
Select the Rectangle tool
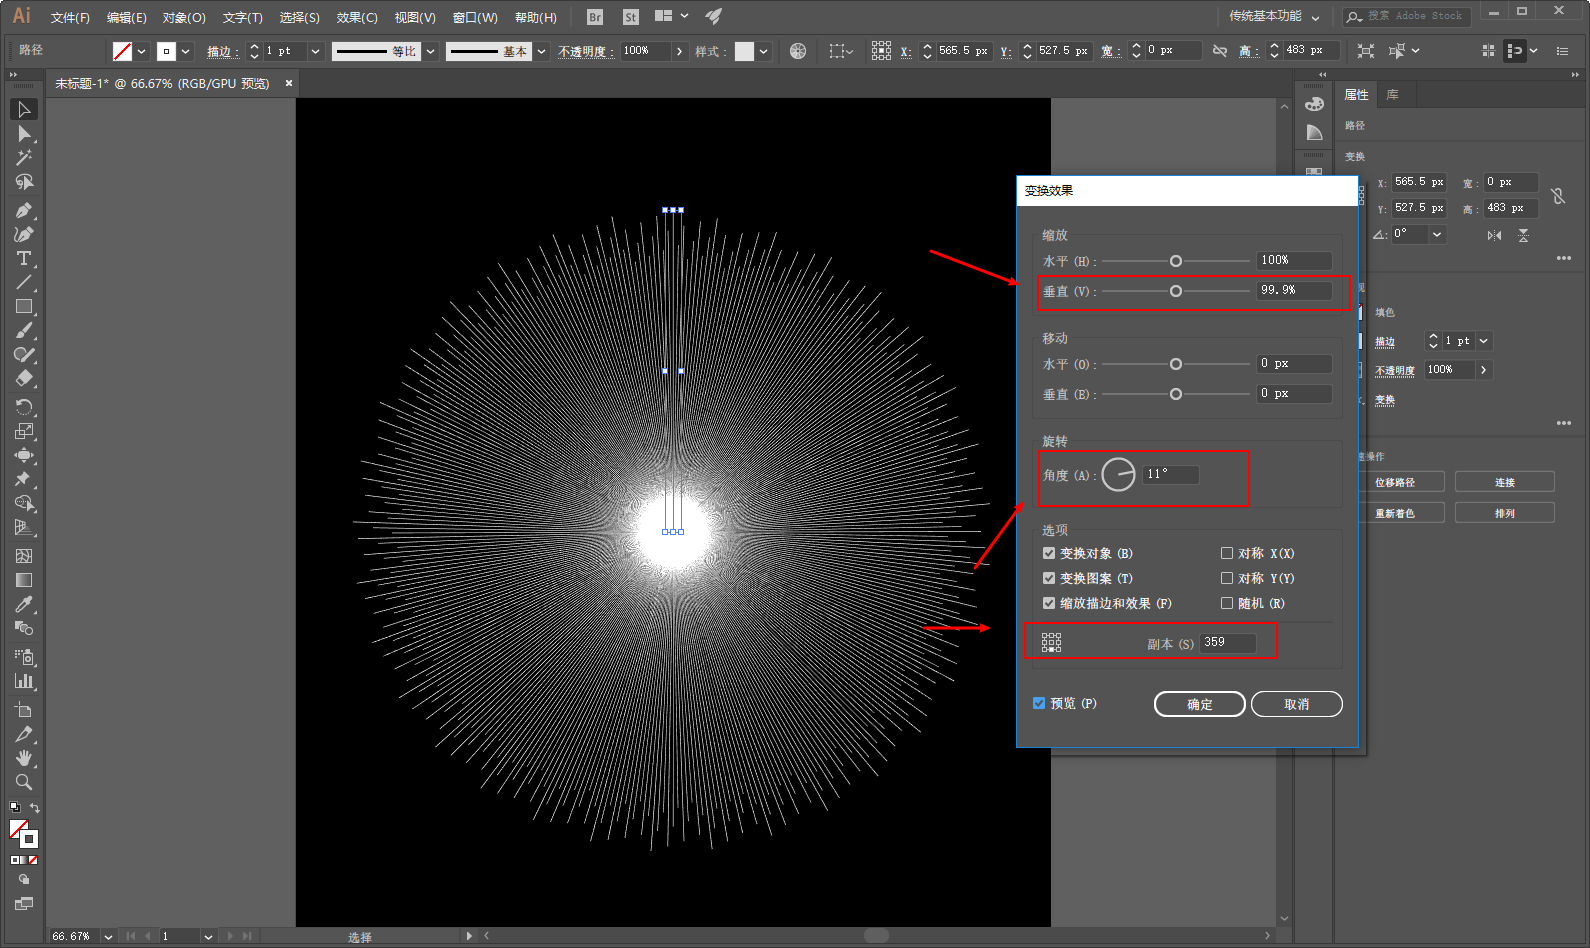click(x=24, y=307)
